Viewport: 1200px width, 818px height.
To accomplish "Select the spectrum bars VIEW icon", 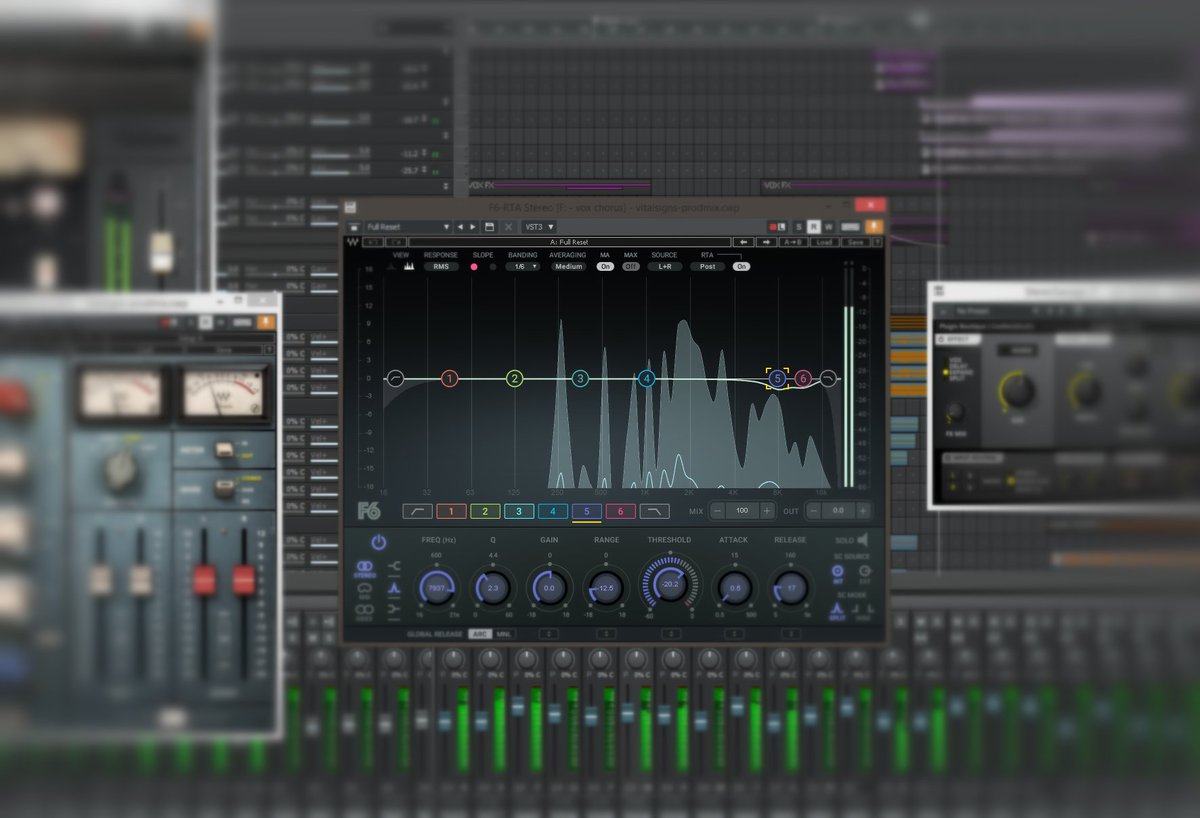I will (409, 266).
